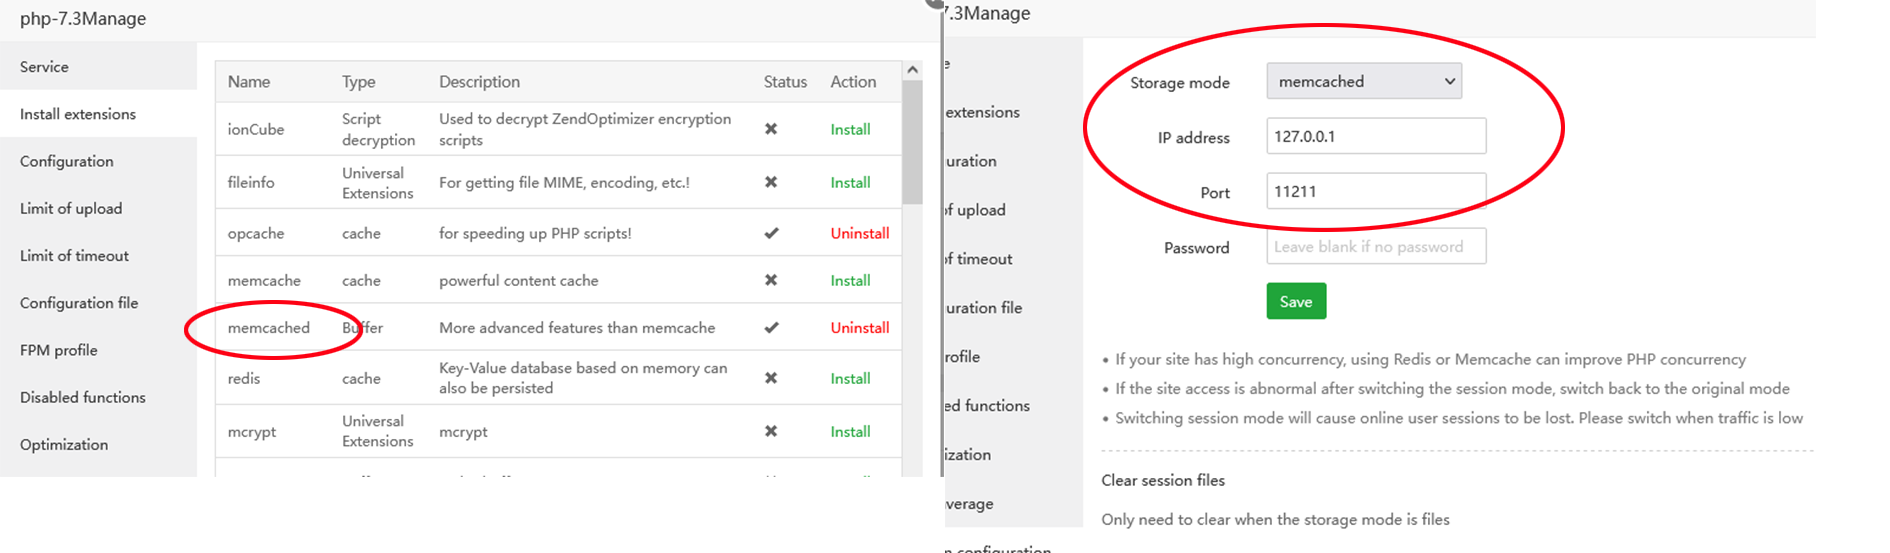Open the Storage mode dropdown
The width and height of the screenshot is (1890, 553).
[x=1363, y=81]
